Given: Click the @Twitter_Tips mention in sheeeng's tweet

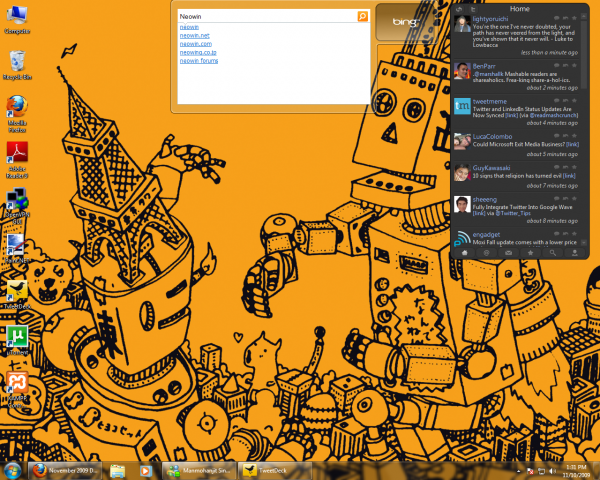Looking at the screenshot, I should tap(513, 213).
